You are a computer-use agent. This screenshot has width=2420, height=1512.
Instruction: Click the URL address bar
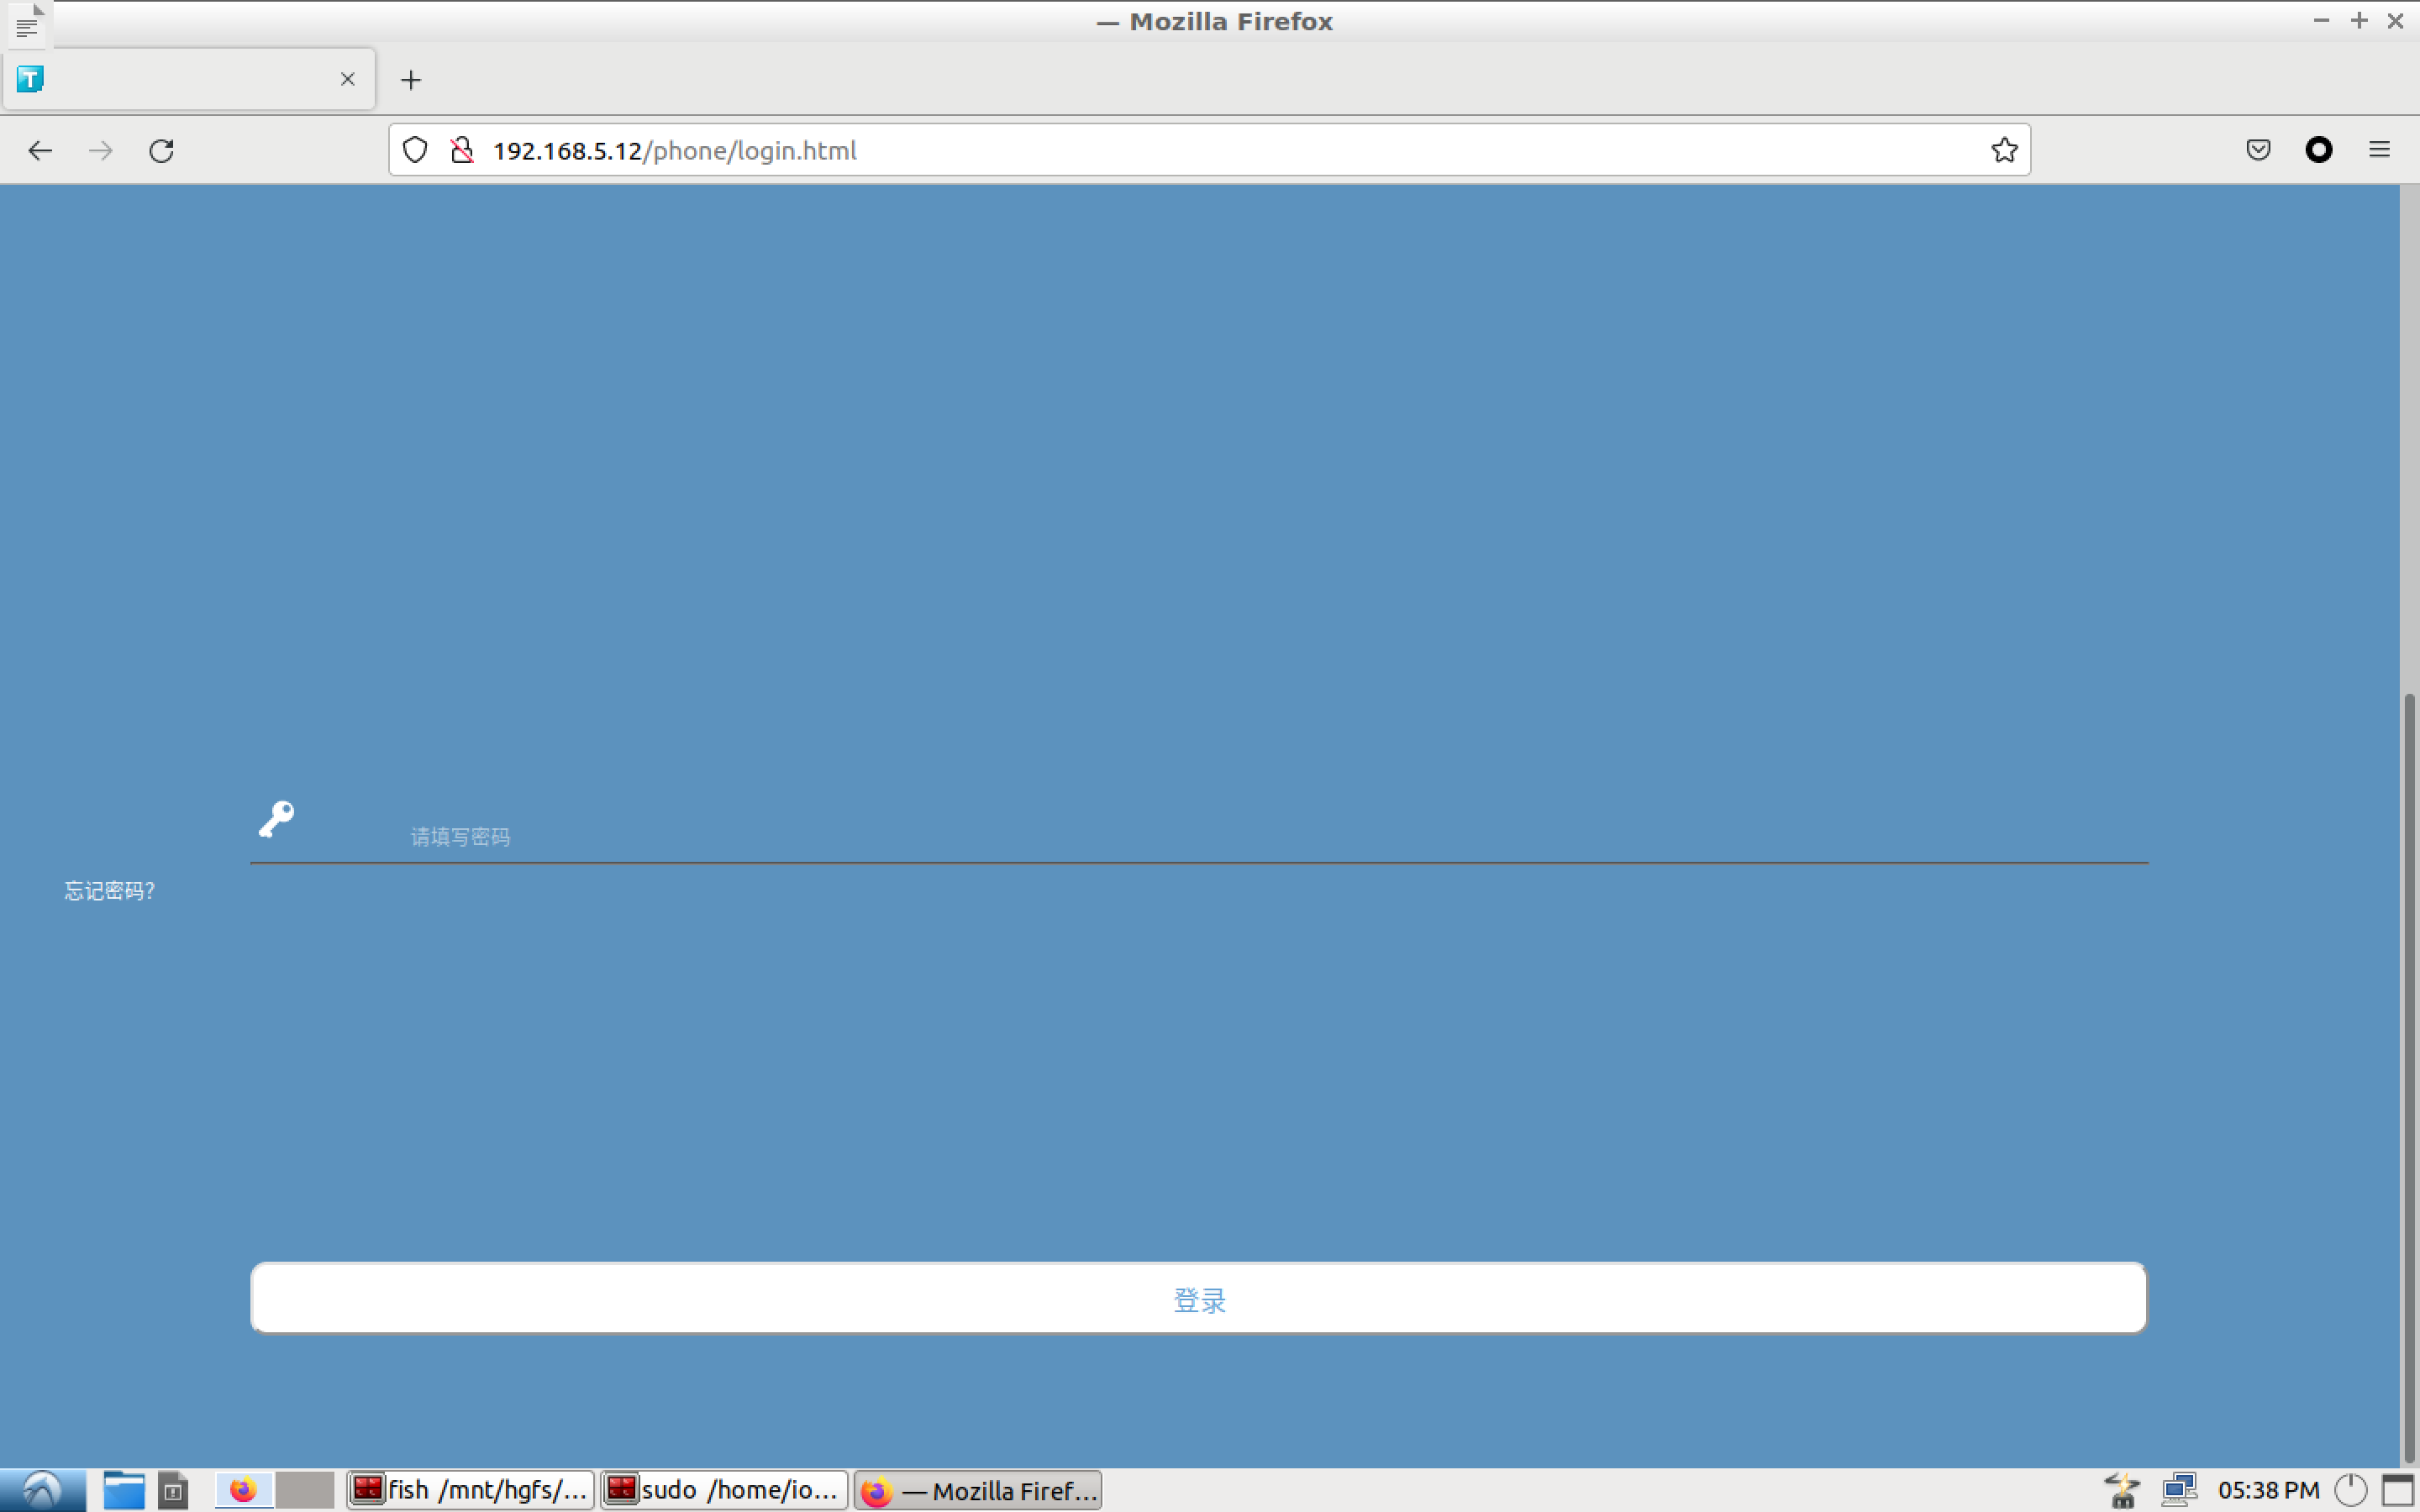(x=1210, y=150)
